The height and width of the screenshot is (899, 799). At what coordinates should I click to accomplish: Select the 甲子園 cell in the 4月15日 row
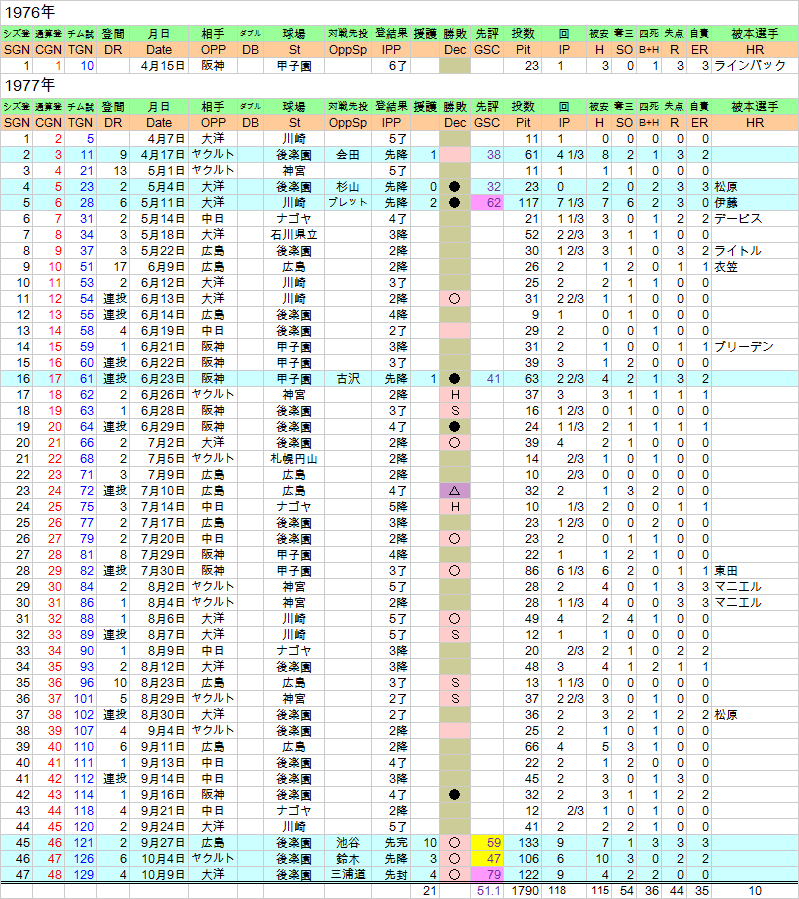(x=294, y=66)
